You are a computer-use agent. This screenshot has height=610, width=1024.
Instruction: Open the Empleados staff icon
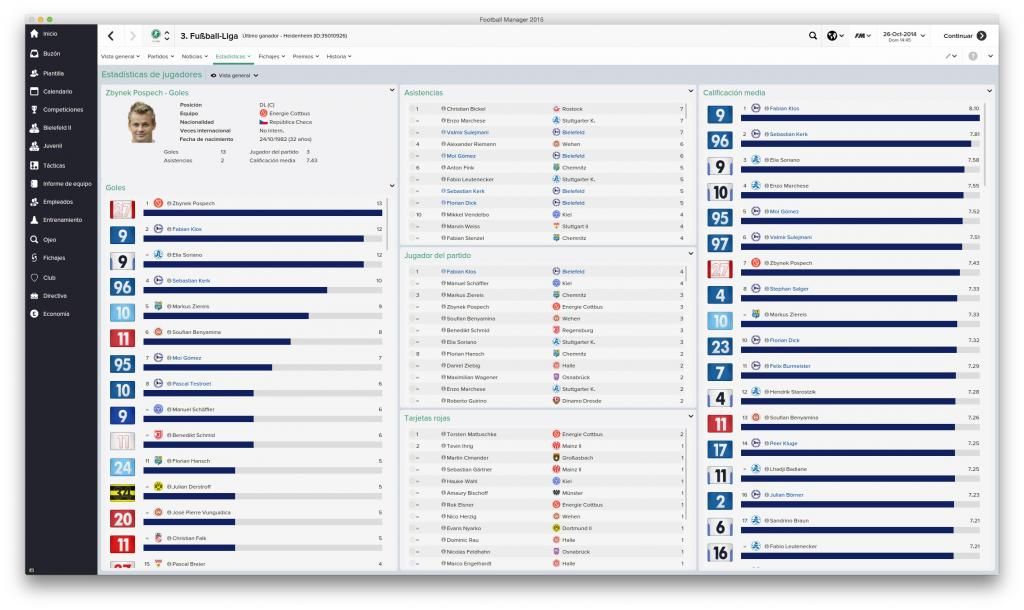(34, 202)
